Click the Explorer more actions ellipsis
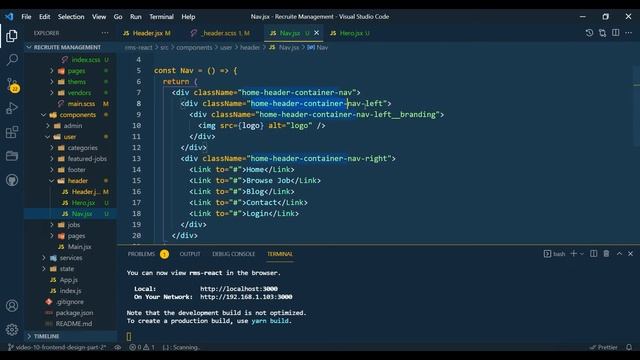Screen dimensions: 640x360 (105, 33)
